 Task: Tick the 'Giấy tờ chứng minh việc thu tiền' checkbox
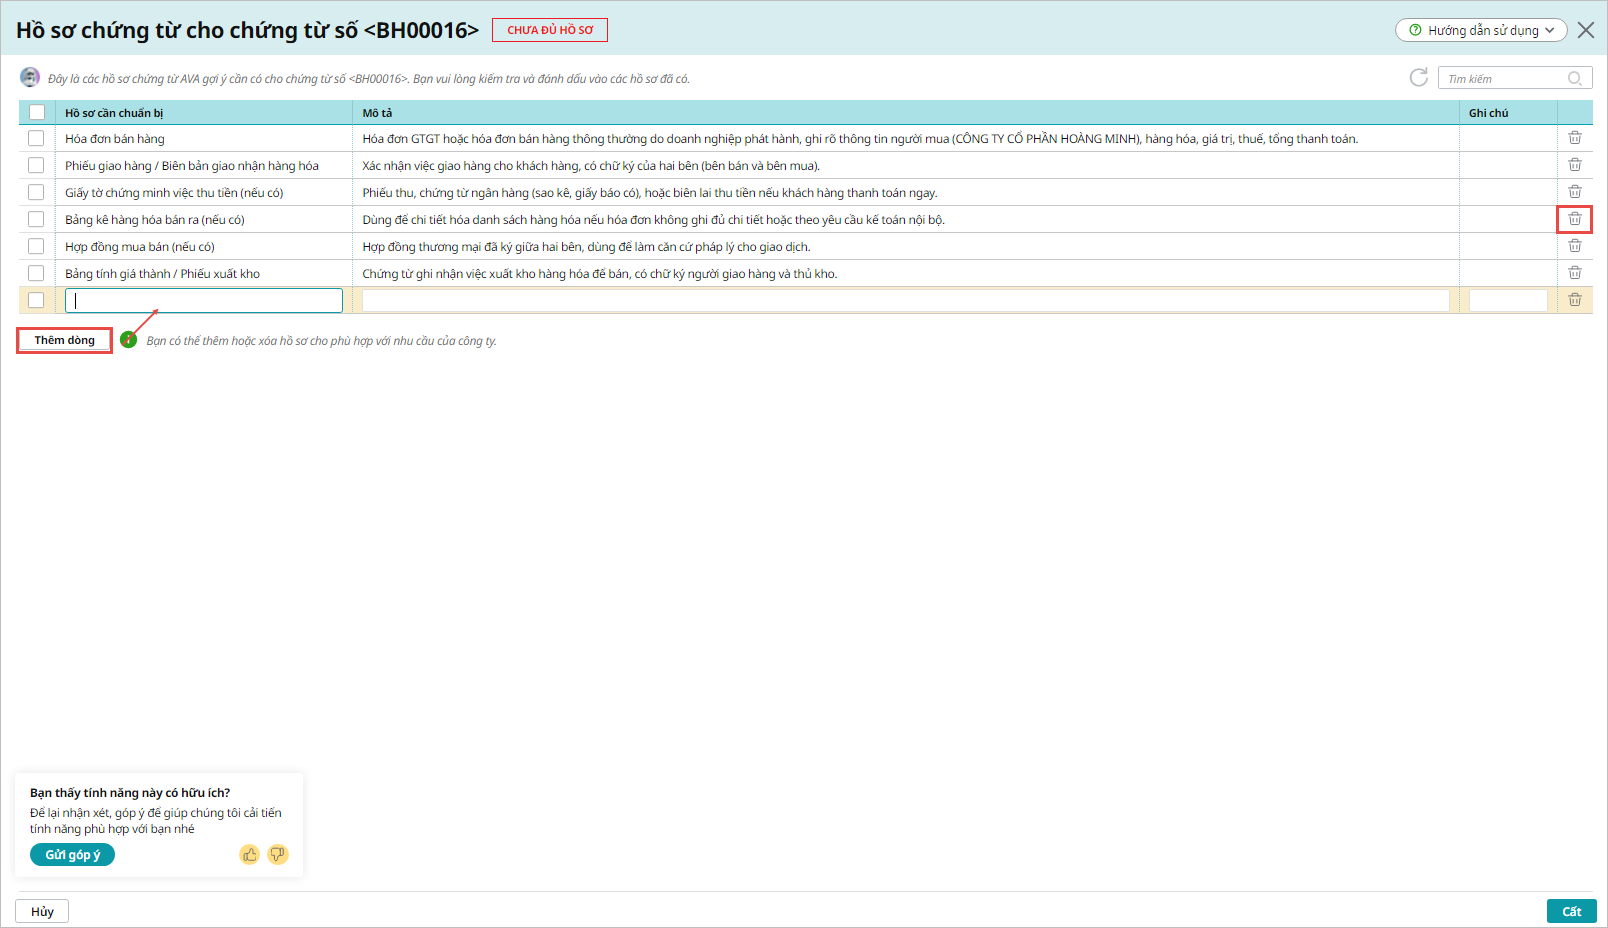37,192
